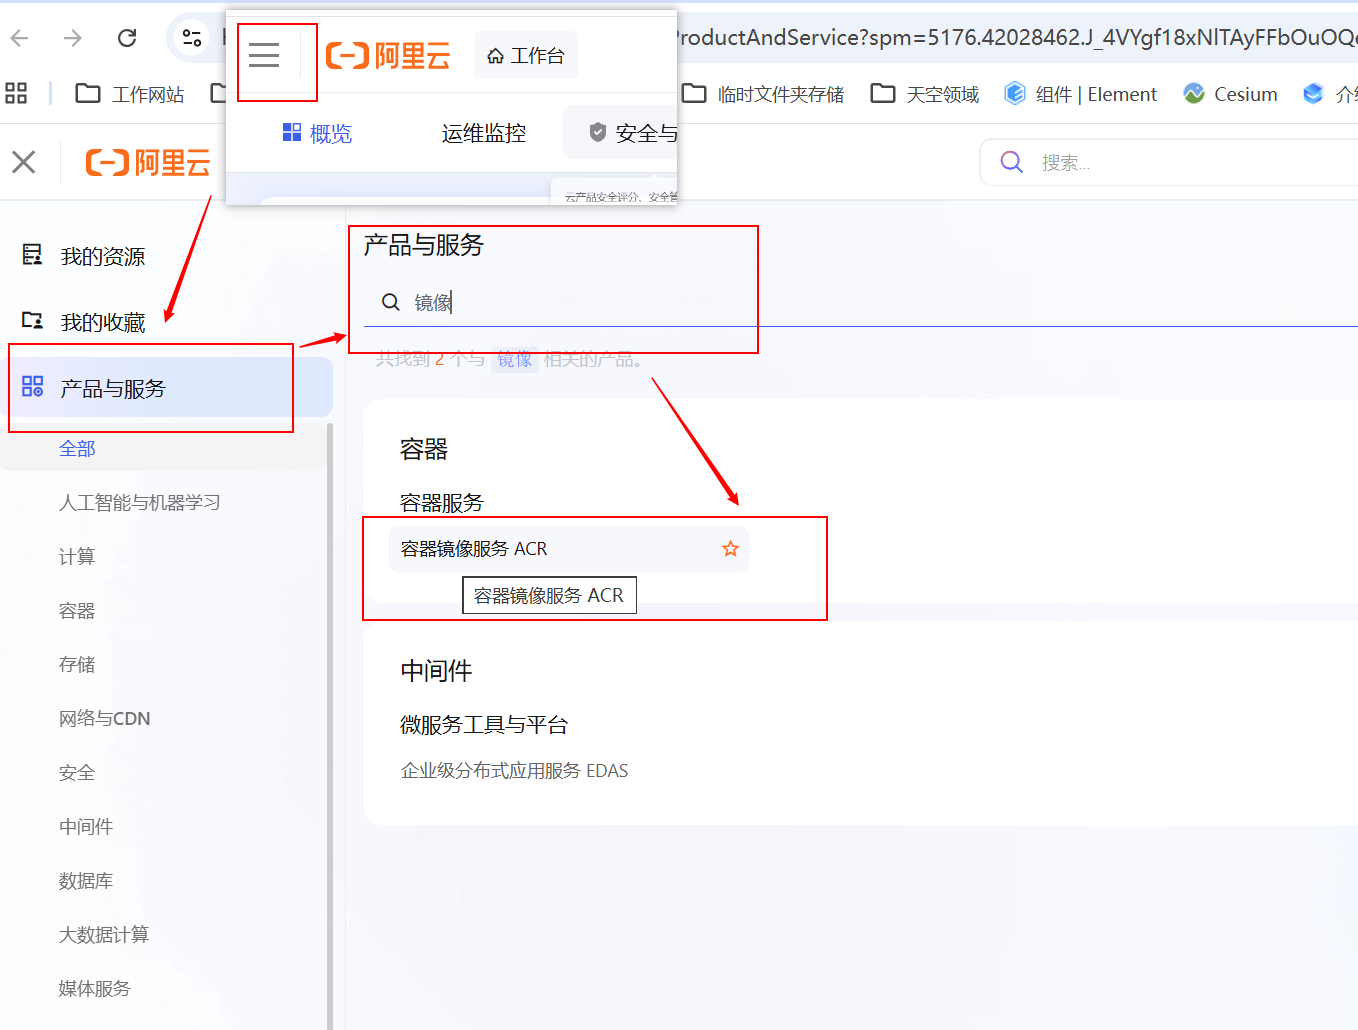Click the 产品与服务 page heading
This screenshot has width=1358, height=1030.
423,245
